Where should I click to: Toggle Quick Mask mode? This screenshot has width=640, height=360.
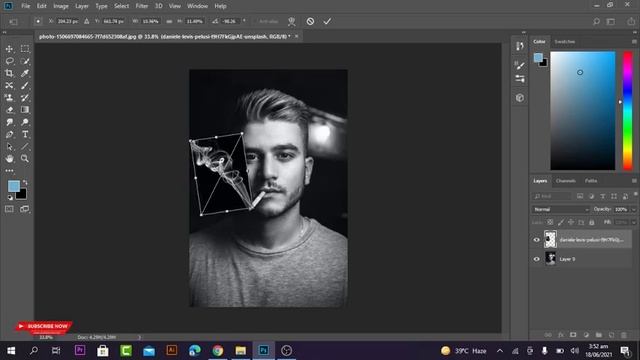click(9, 209)
